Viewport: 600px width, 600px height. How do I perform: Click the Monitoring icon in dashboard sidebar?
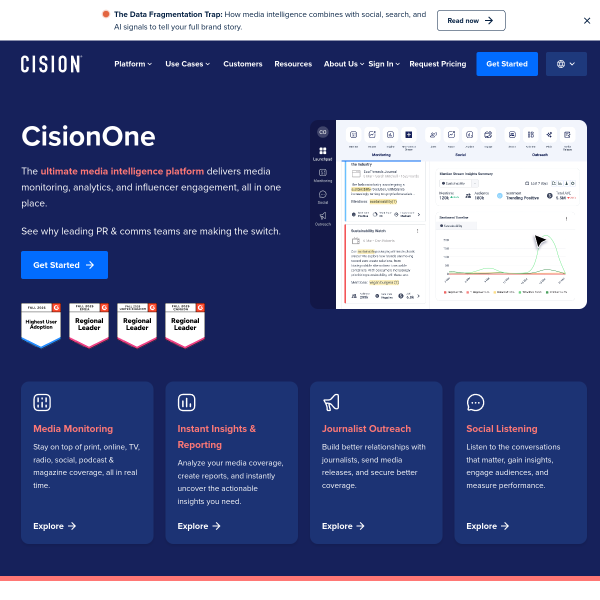(x=323, y=175)
